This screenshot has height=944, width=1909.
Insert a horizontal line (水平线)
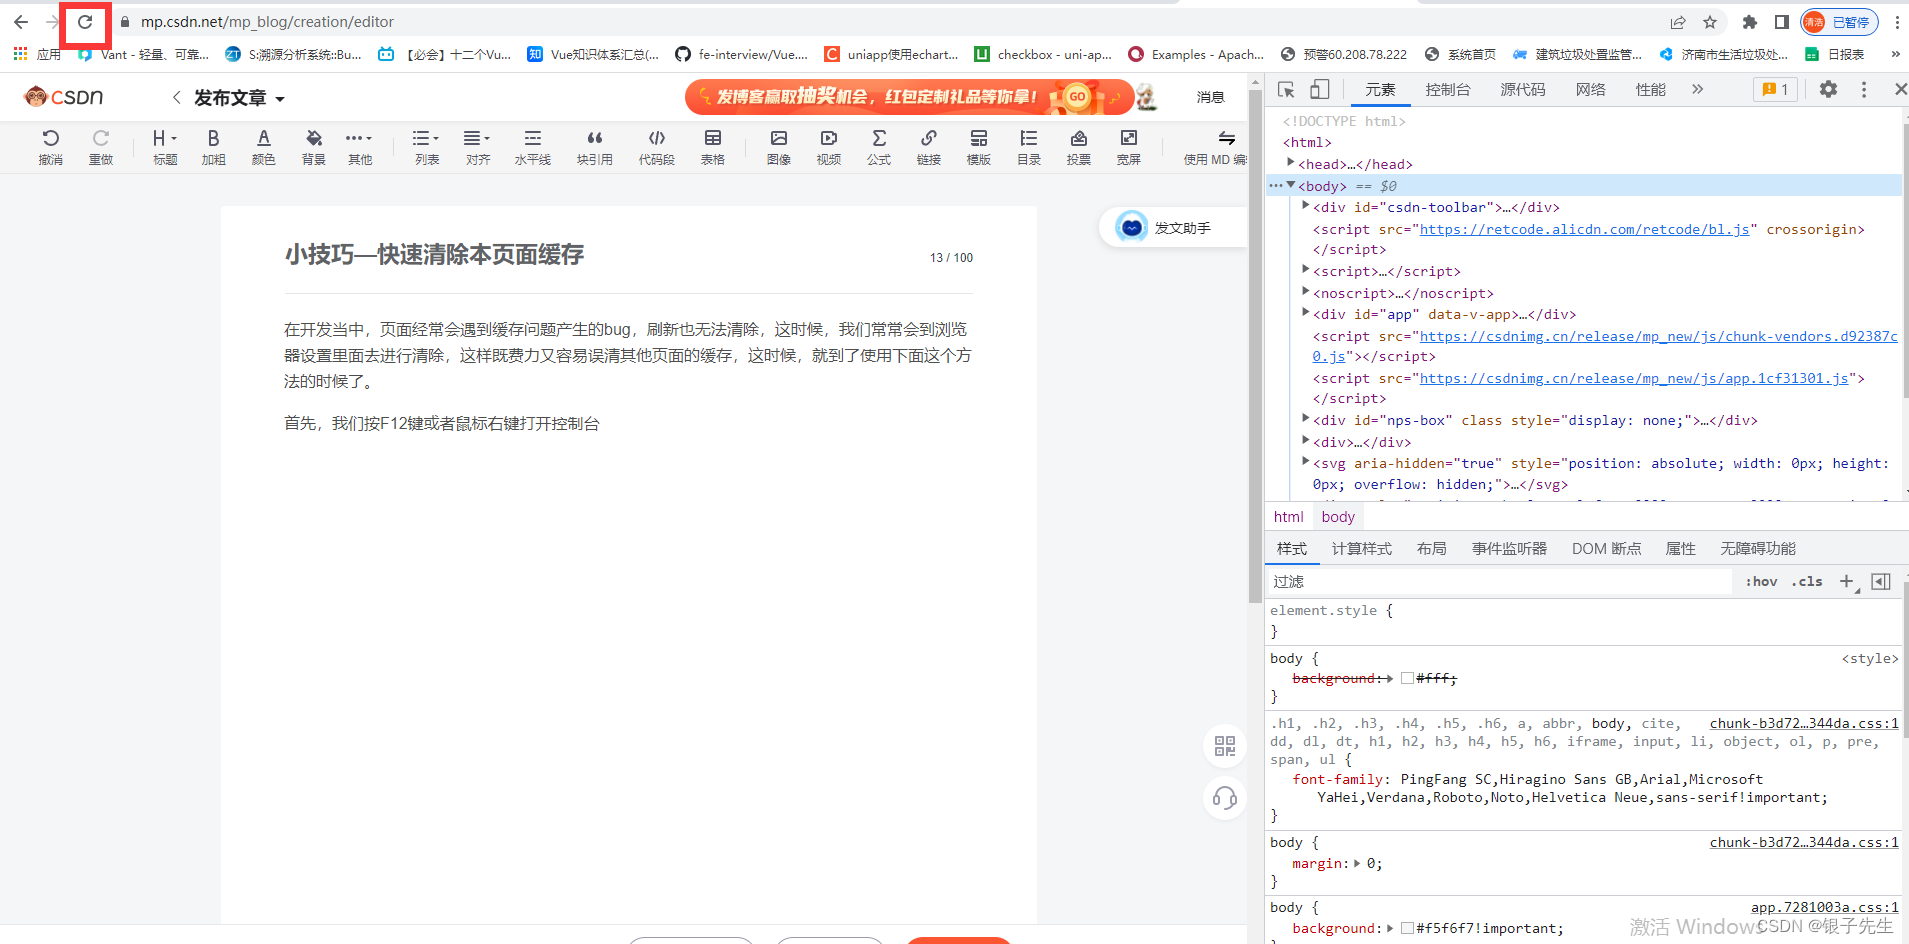[x=533, y=147]
